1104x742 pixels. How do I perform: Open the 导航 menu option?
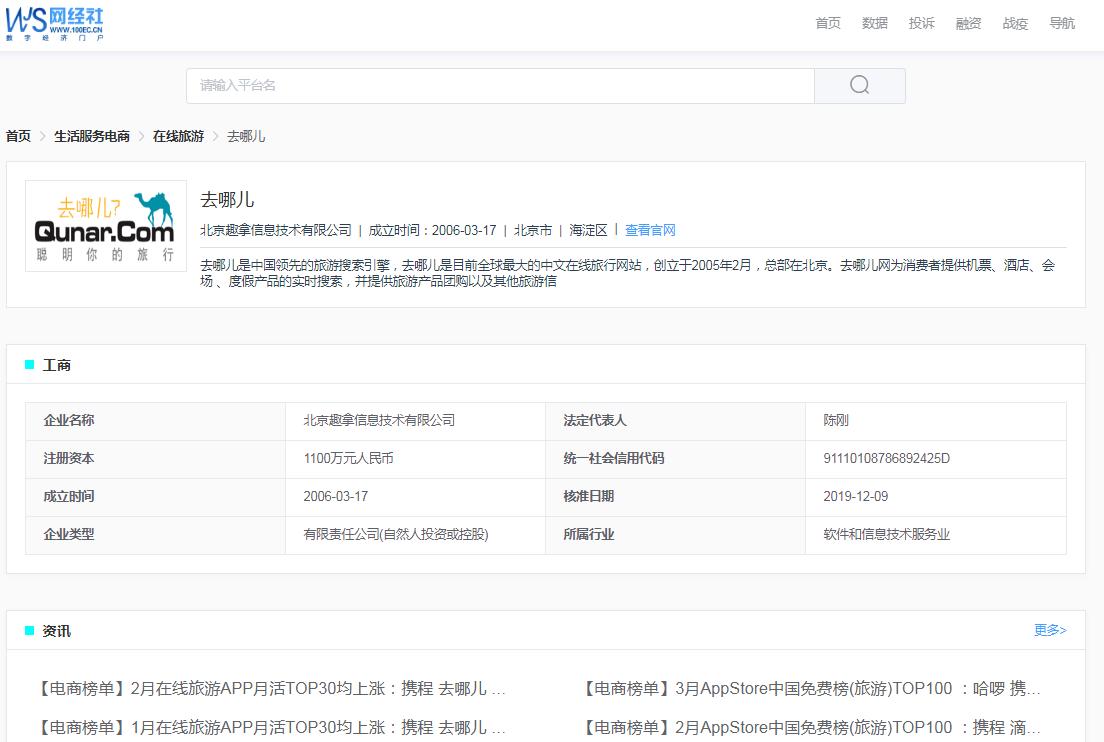click(x=1061, y=23)
